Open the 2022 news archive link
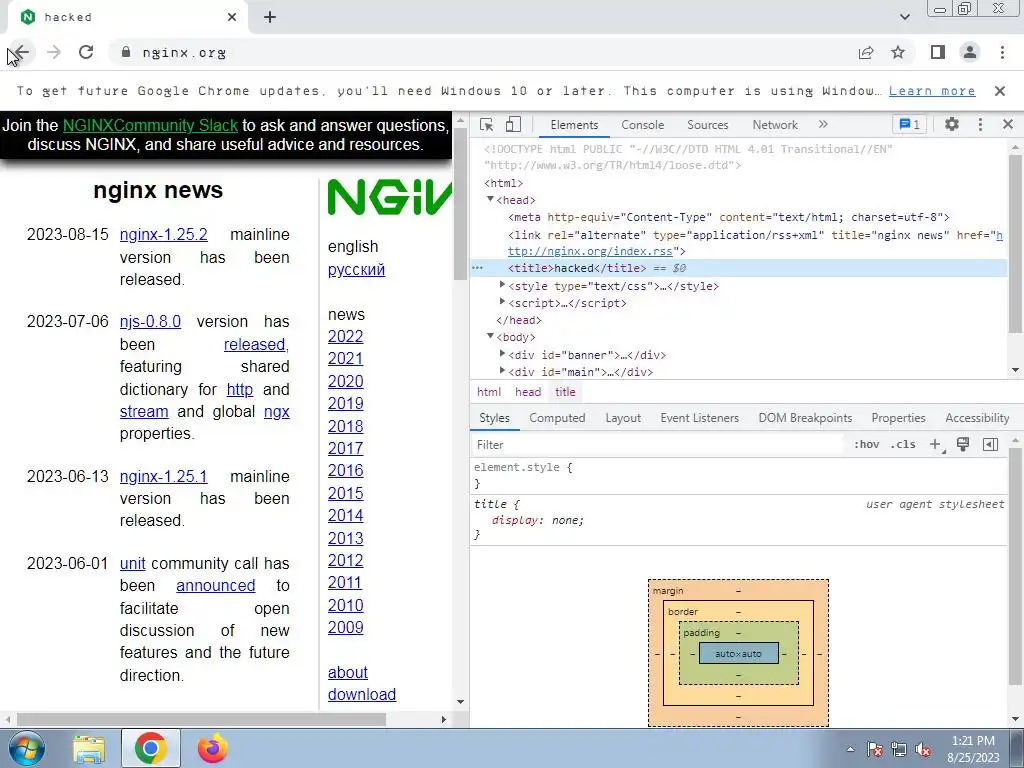This screenshot has height=768, width=1024. coord(345,336)
